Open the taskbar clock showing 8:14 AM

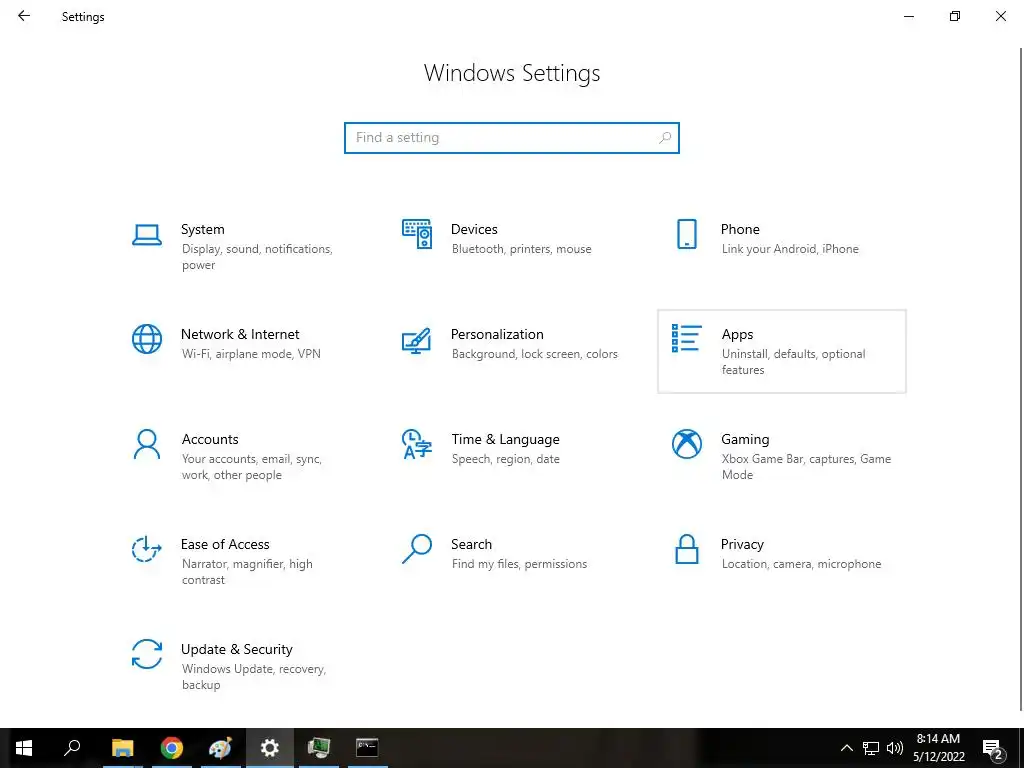point(938,748)
